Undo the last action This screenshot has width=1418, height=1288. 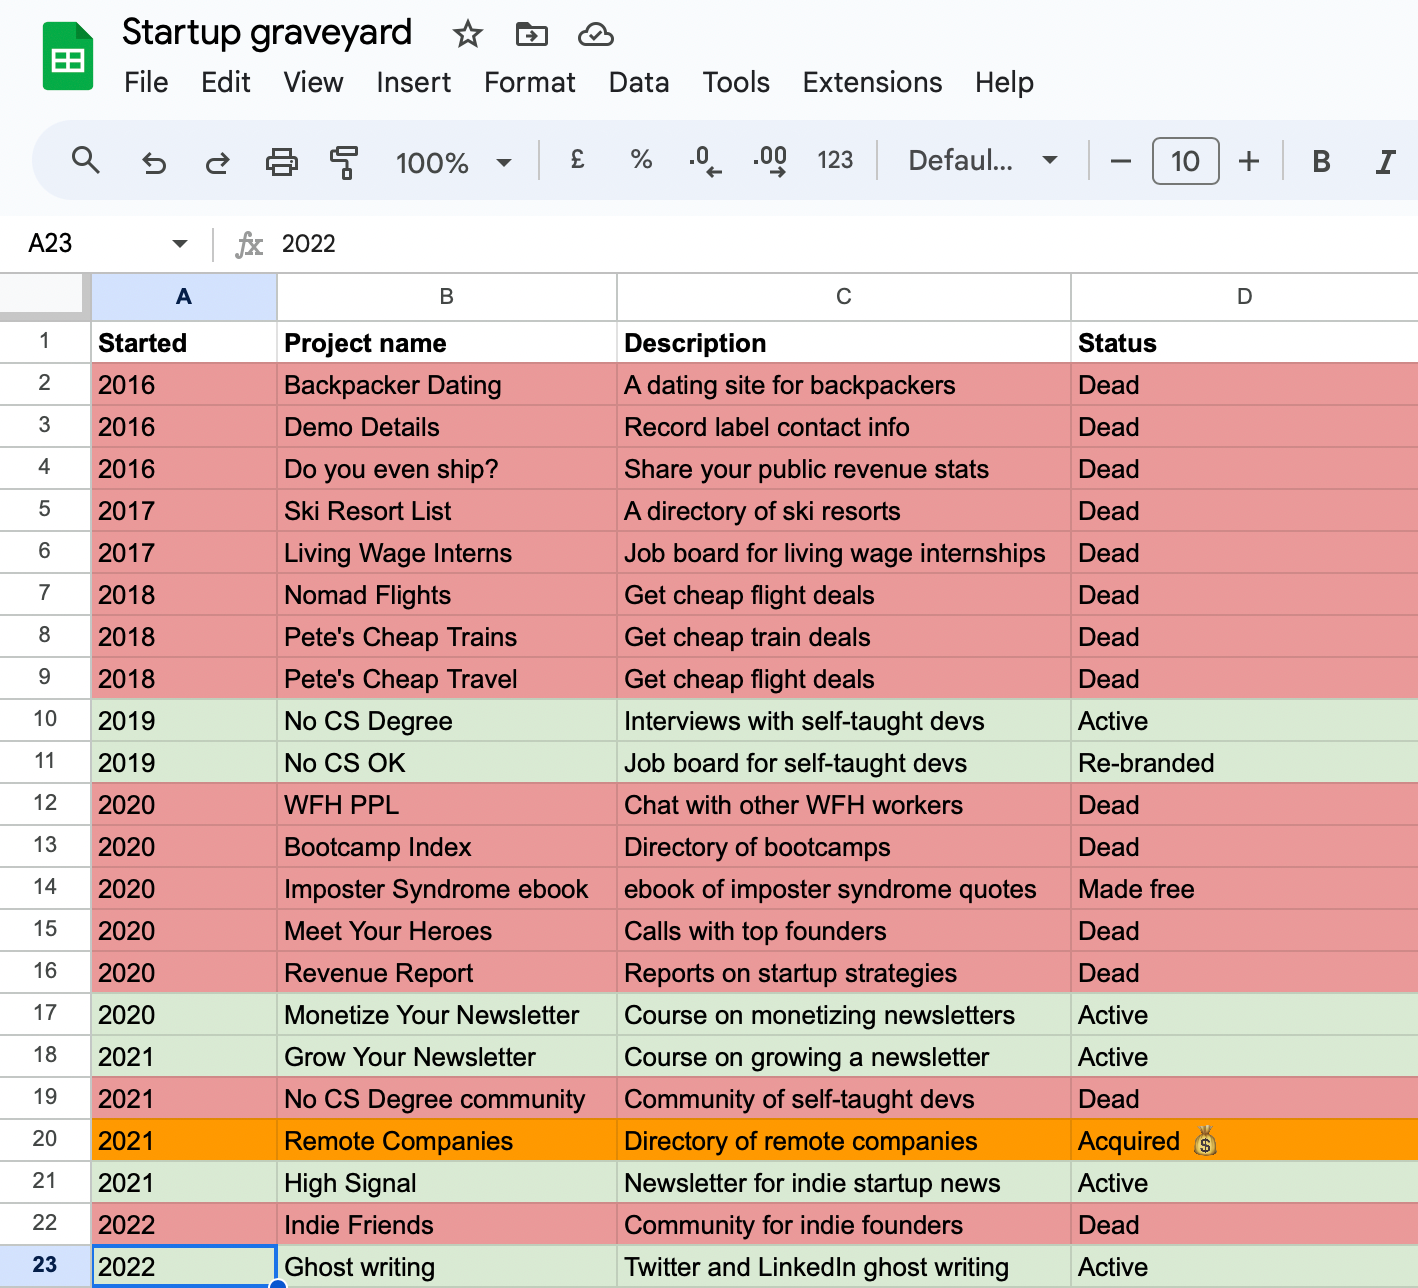pyautogui.click(x=153, y=160)
